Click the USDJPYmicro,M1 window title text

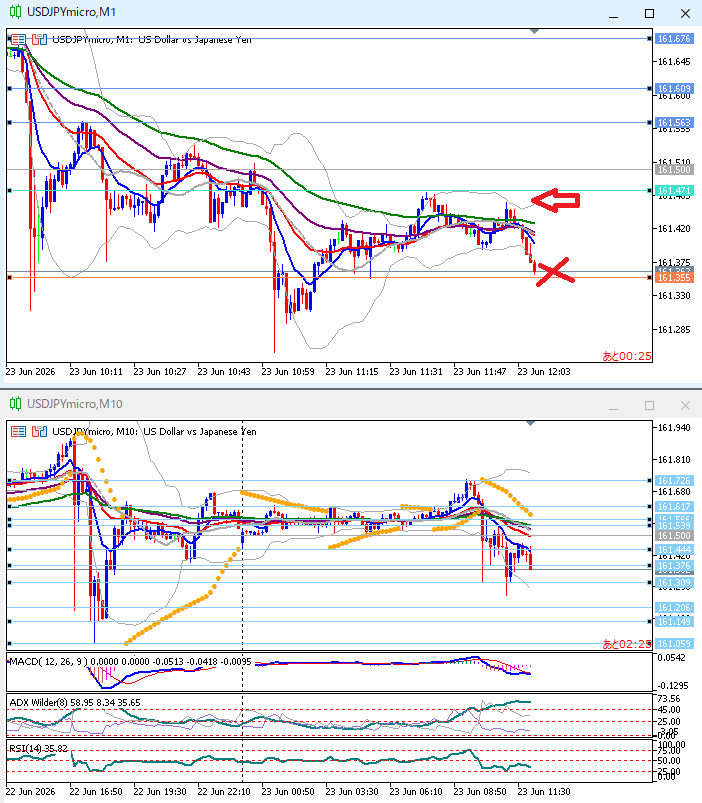click(x=71, y=12)
